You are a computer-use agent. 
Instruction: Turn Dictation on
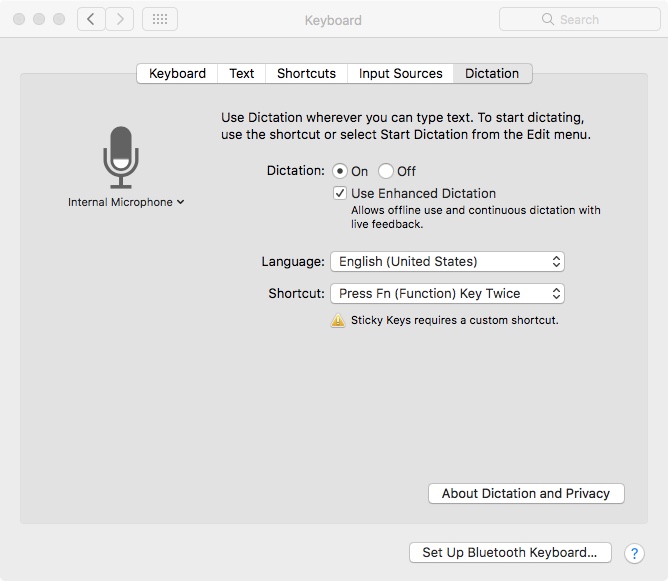point(340,171)
